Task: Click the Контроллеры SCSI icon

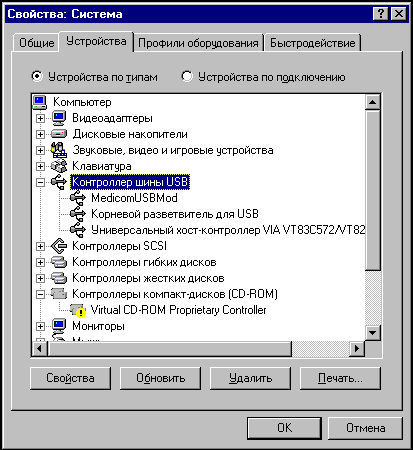Action: coord(59,246)
